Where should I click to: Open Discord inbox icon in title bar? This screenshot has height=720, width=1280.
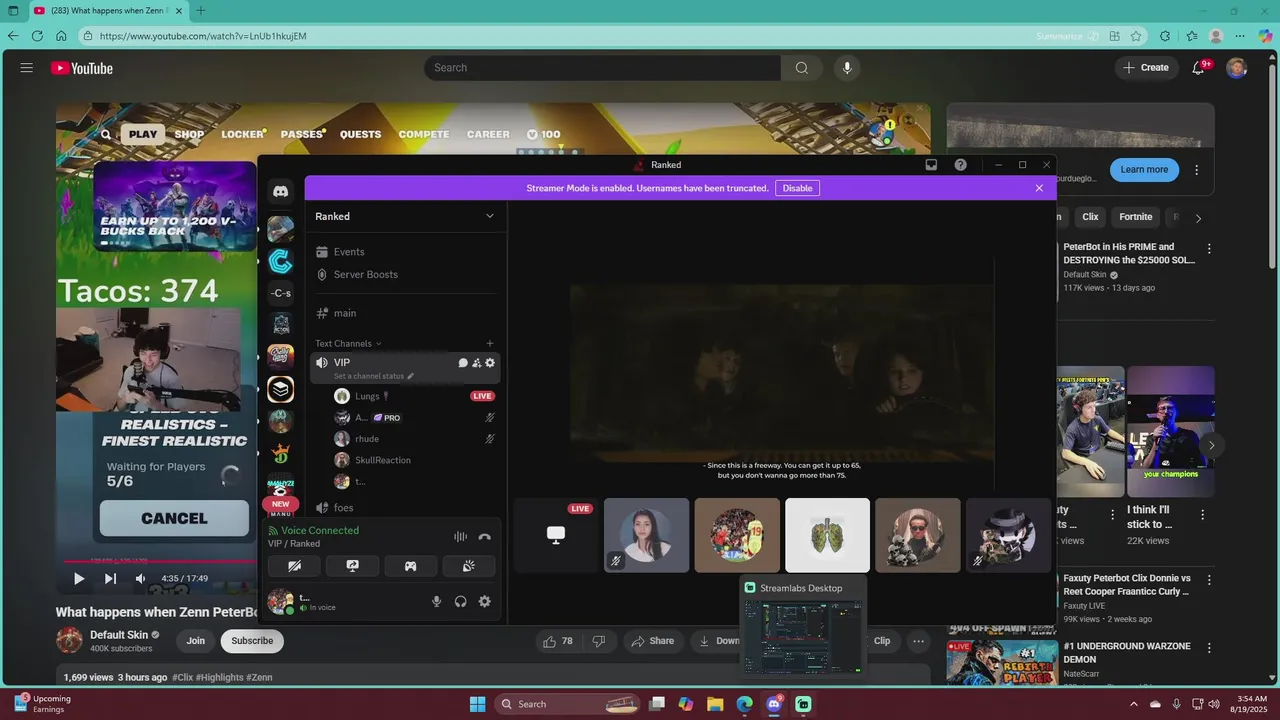click(x=931, y=165)
